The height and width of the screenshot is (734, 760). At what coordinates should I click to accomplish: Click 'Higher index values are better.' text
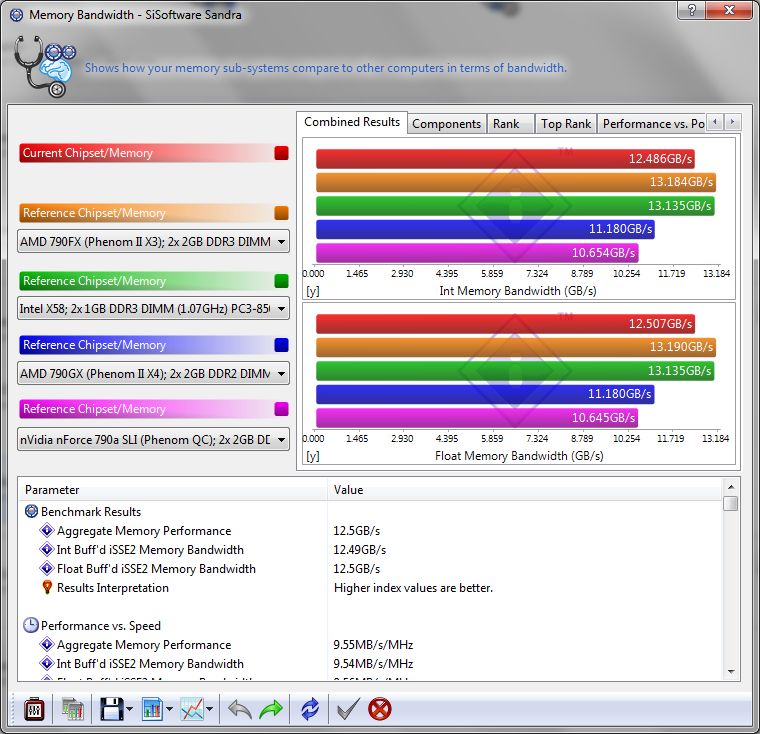(x=413, y=588)
